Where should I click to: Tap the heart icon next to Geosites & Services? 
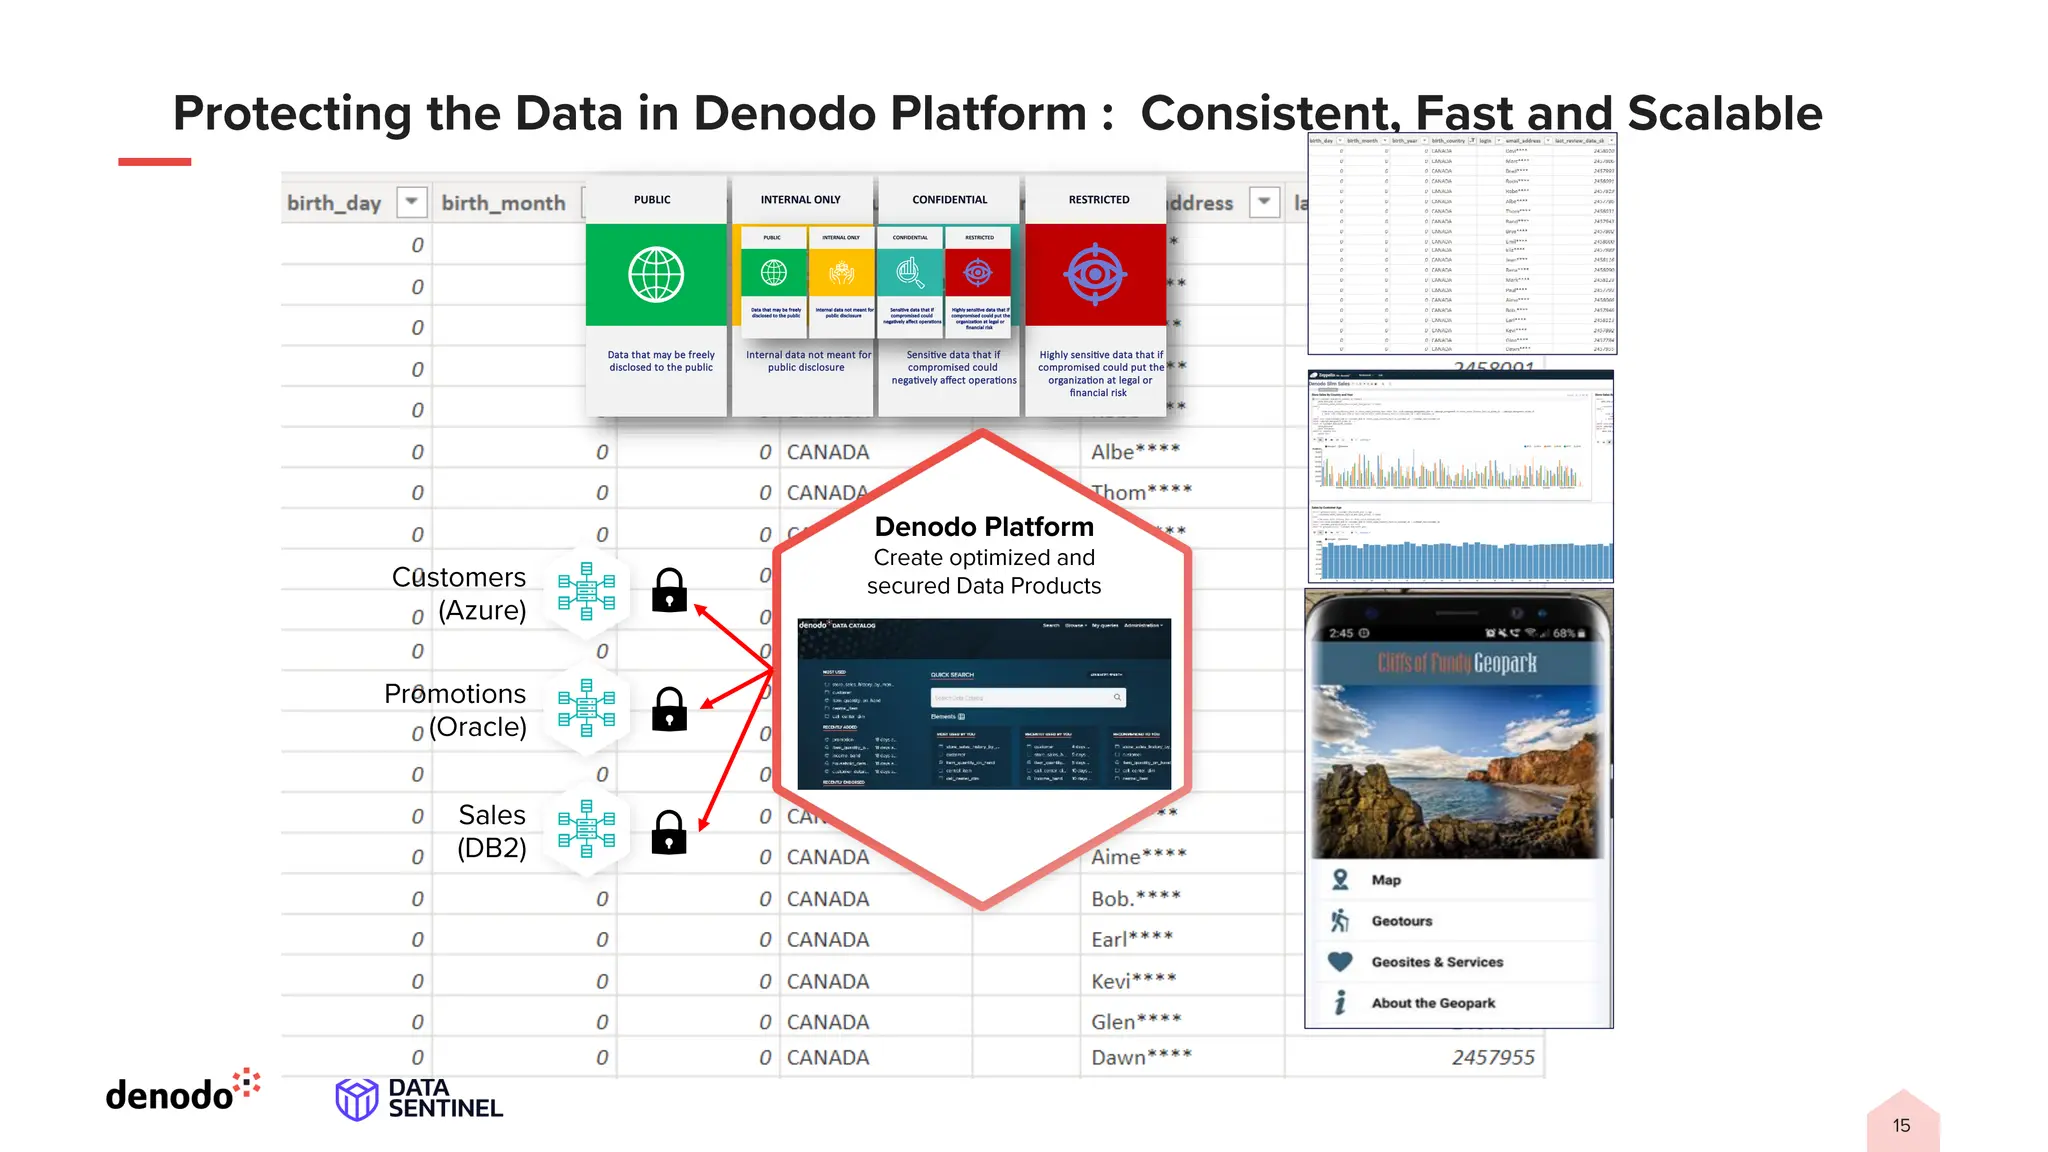pos(1340,962)
